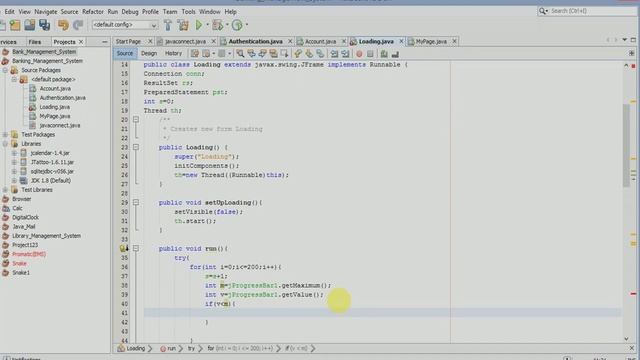The width and height of the screenshot is (640, 360).
Task: Click the Clean and Build icon
Action: 183,25
